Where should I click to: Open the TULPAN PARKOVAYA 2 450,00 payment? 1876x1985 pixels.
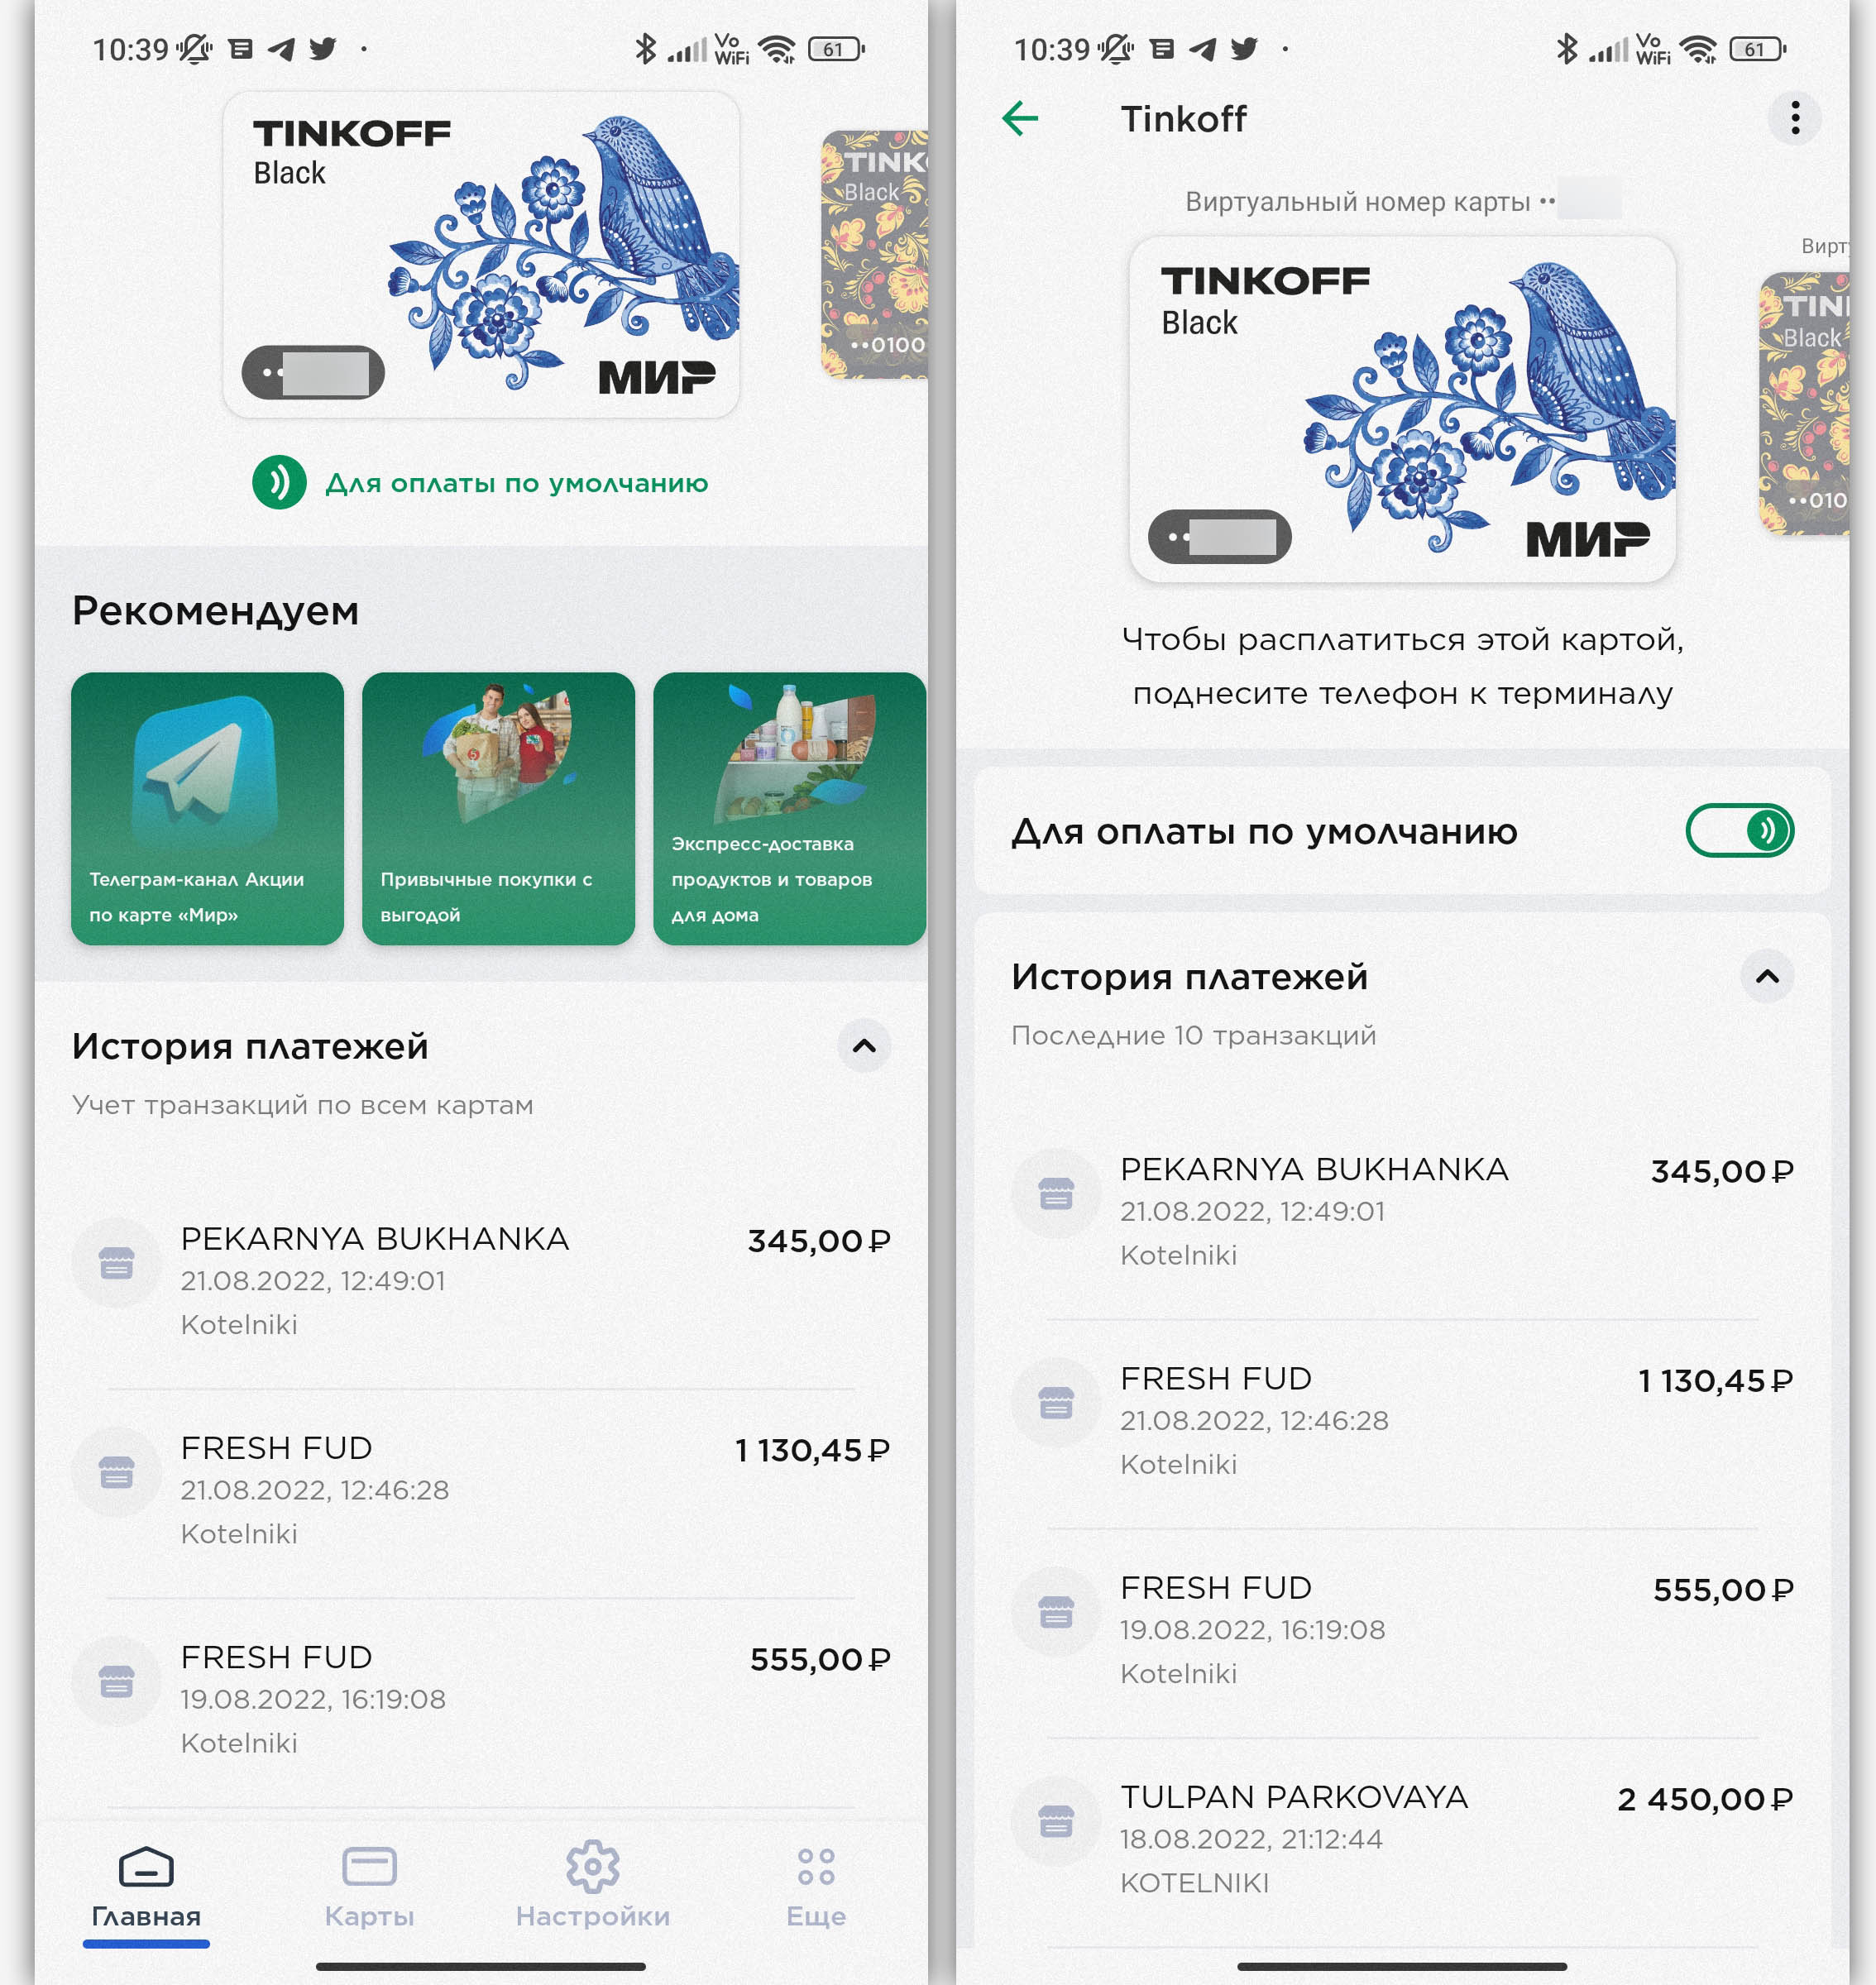[1402, 1839]
